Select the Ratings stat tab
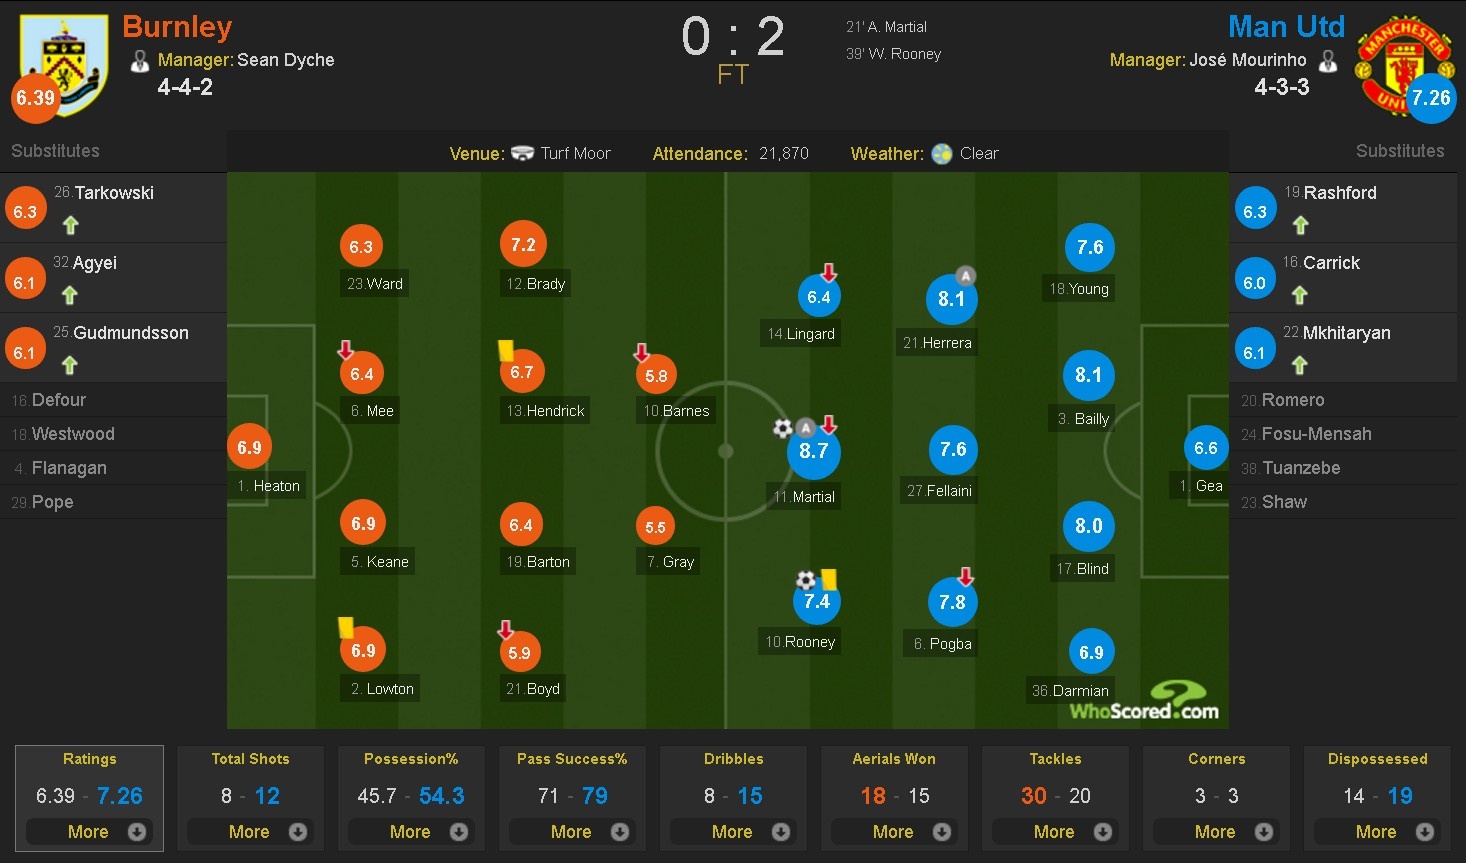 89,759
